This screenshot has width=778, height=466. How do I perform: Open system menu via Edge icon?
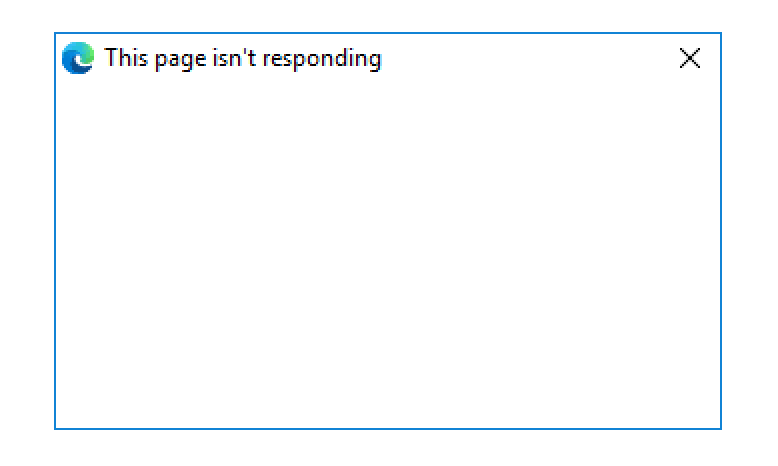click(x=78, y=58)
